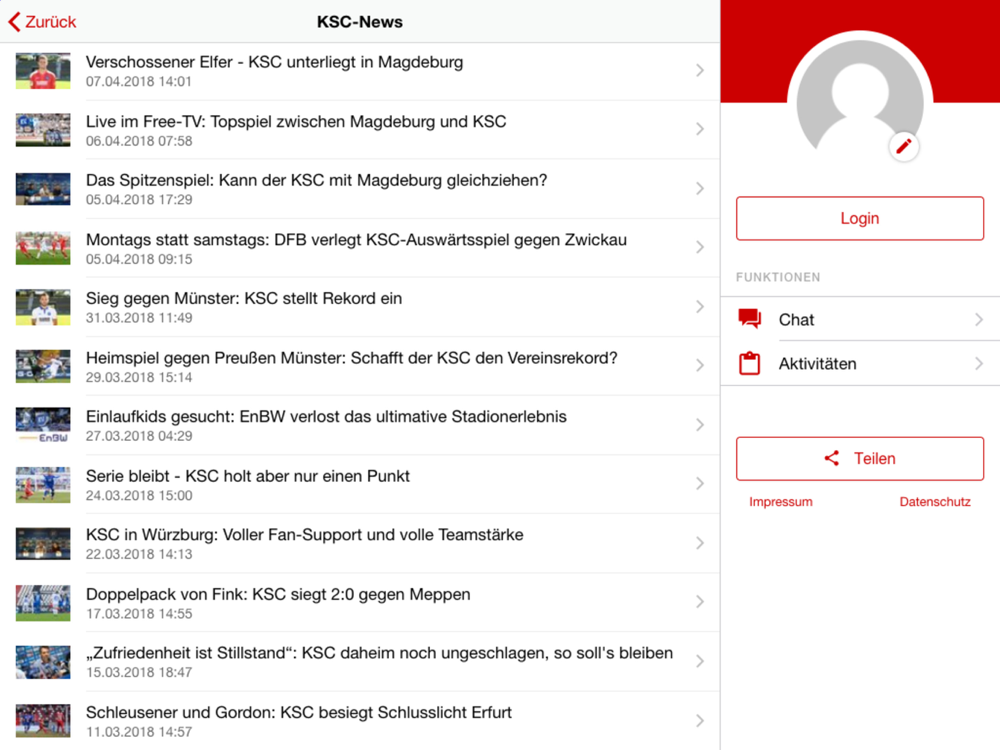1000x750 pixels.
Task: Click the date 24.03.2018 15:00
Action: (x=138, y=496)
